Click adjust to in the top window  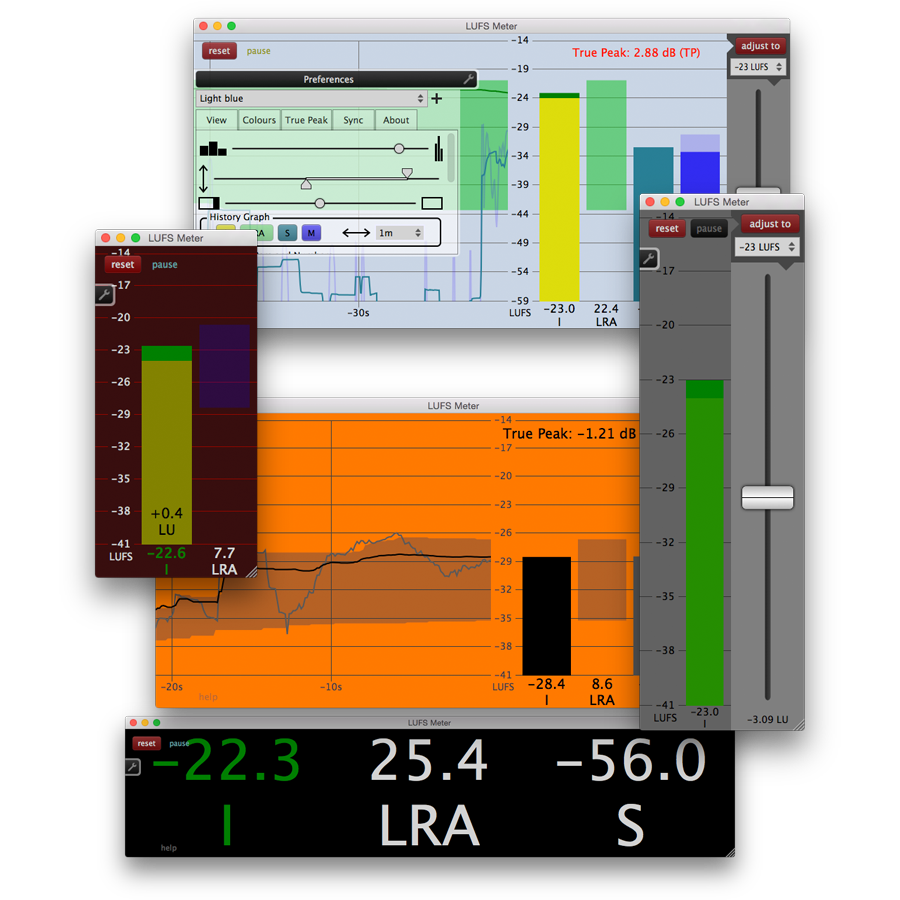[761, 46]
